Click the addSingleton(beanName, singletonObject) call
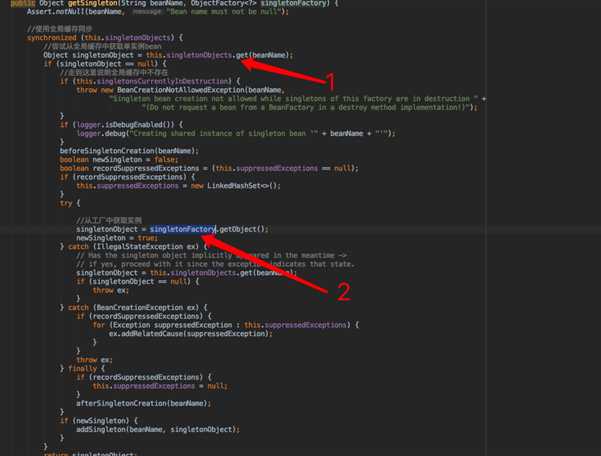 (x=158, y=429)
